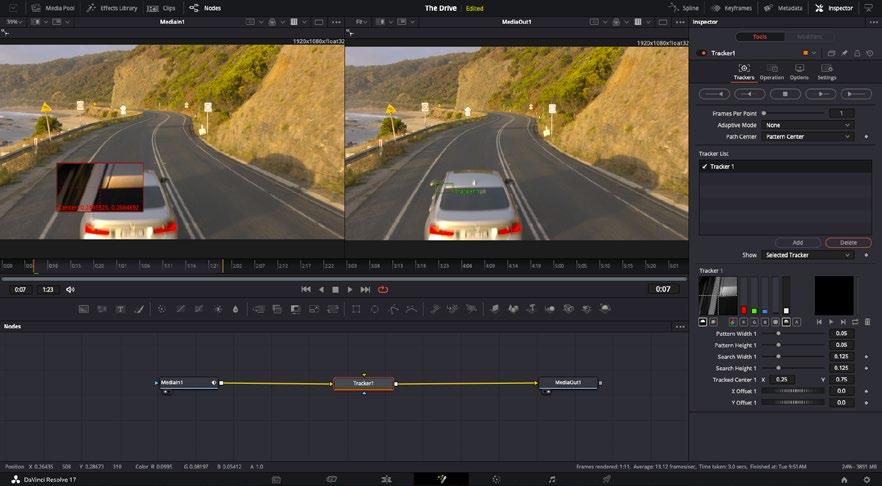882x486 pixels.
Task: Open the Effects Library panel
Action: pos(113,8)
